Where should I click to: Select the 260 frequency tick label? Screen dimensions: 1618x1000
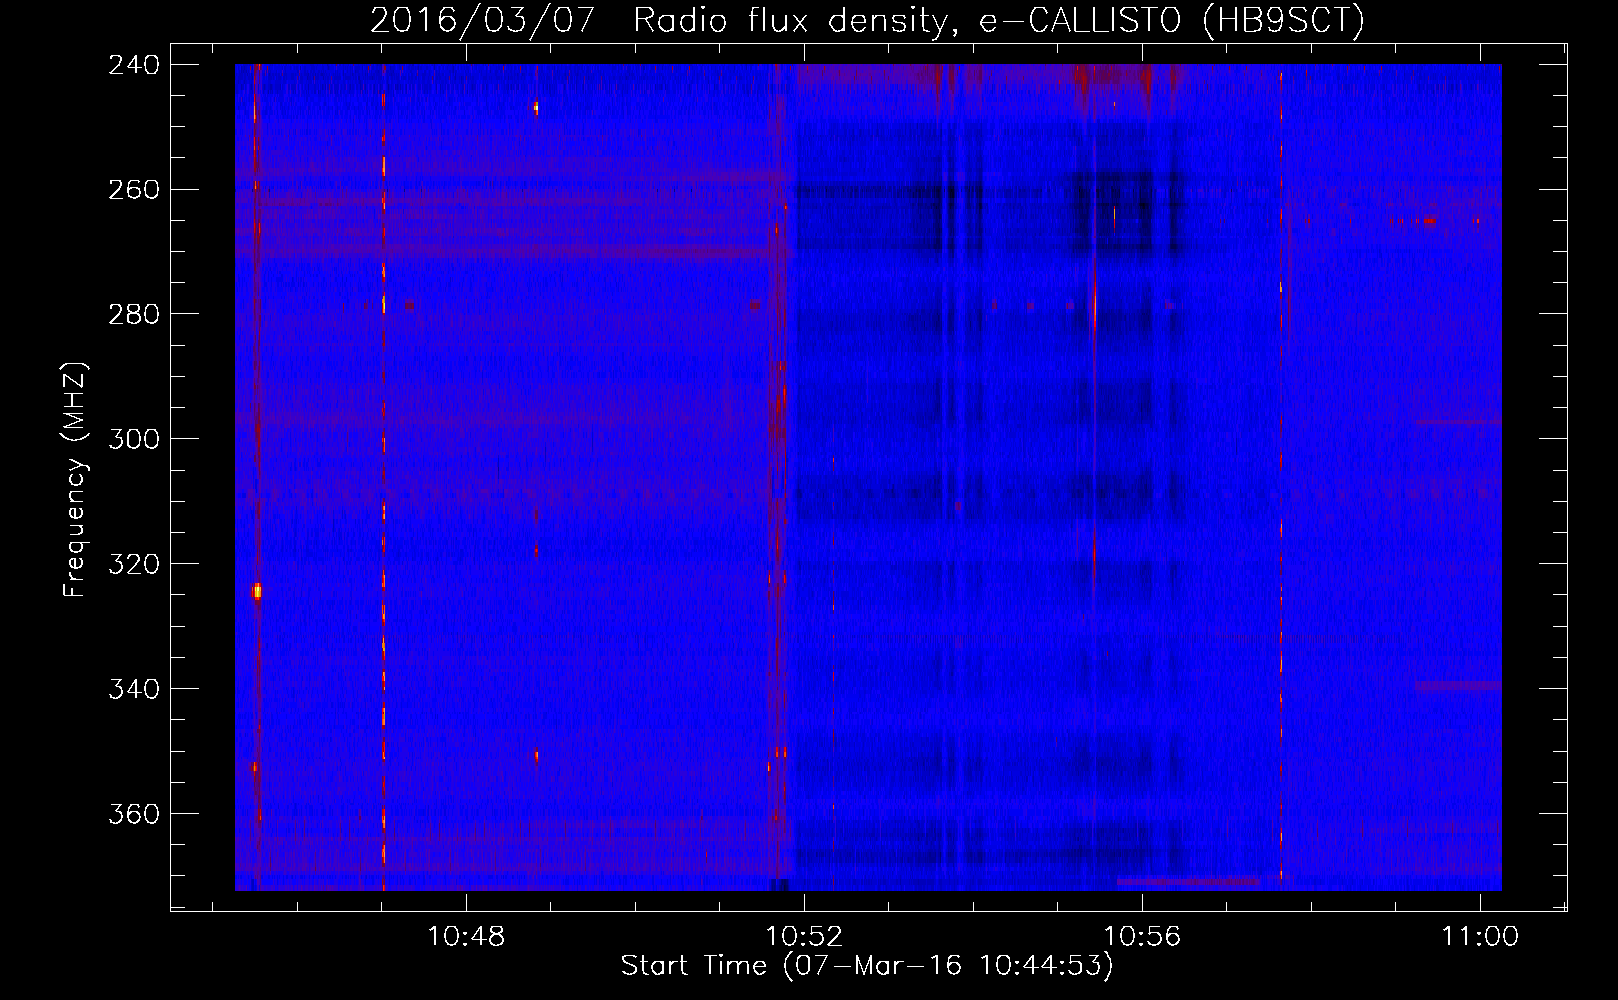(x=133, y=190)
